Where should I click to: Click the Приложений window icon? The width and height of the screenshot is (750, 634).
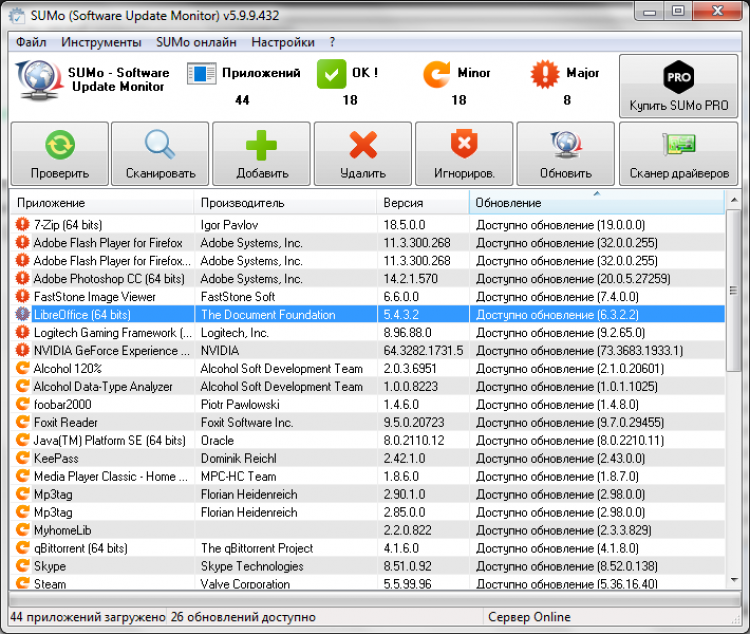tap(201, 74)
